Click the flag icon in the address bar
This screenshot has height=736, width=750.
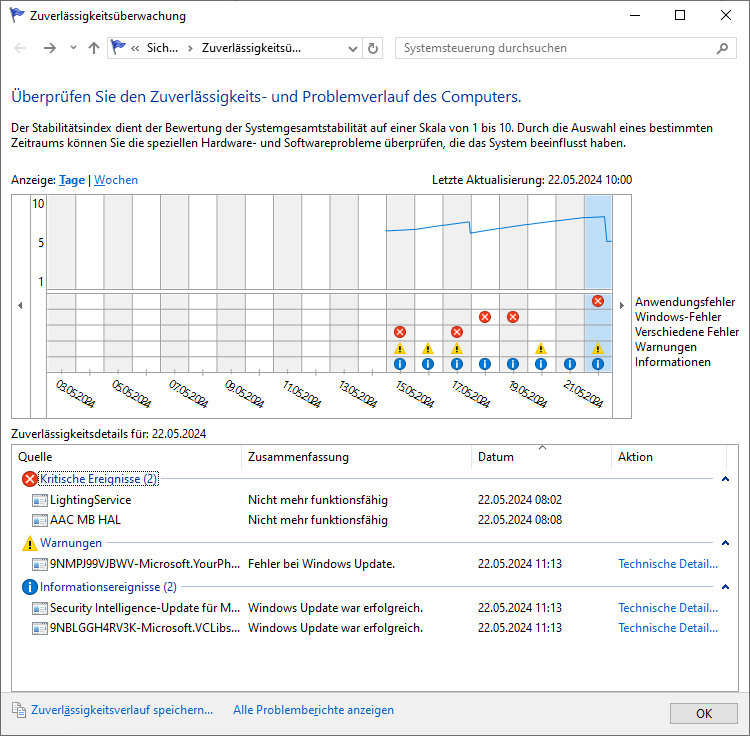click(118, 47)
